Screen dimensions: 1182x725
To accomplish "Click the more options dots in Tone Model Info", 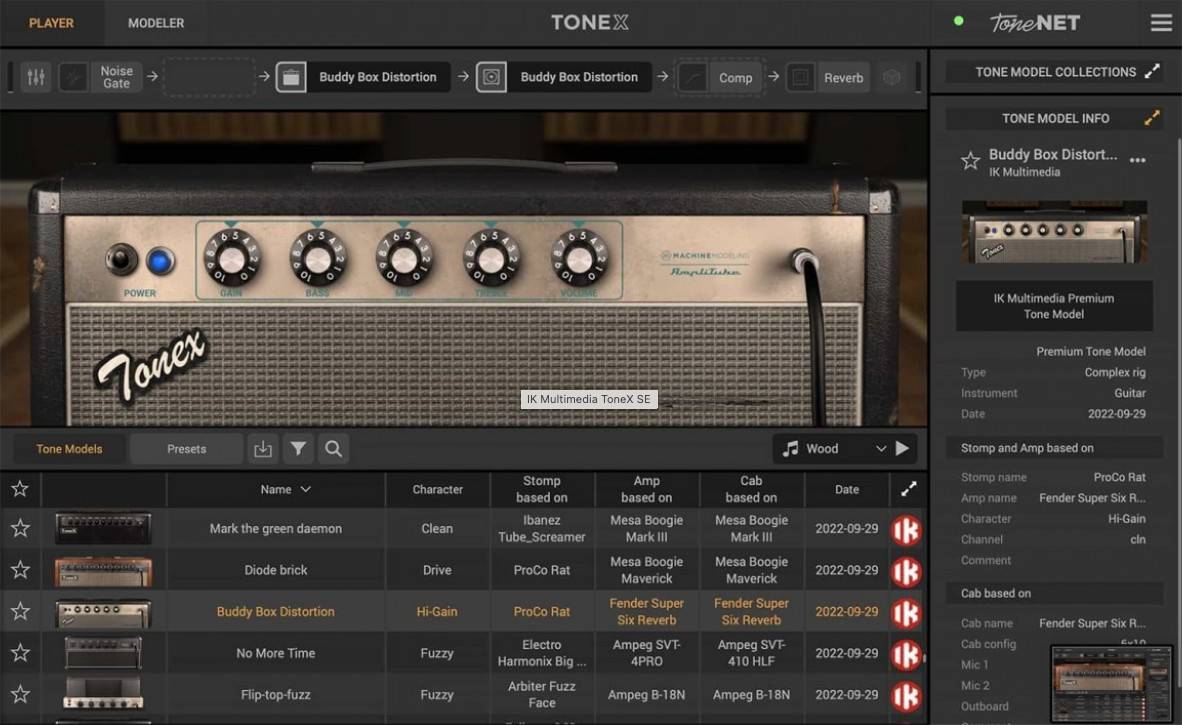I will (x=1137, y=160).
